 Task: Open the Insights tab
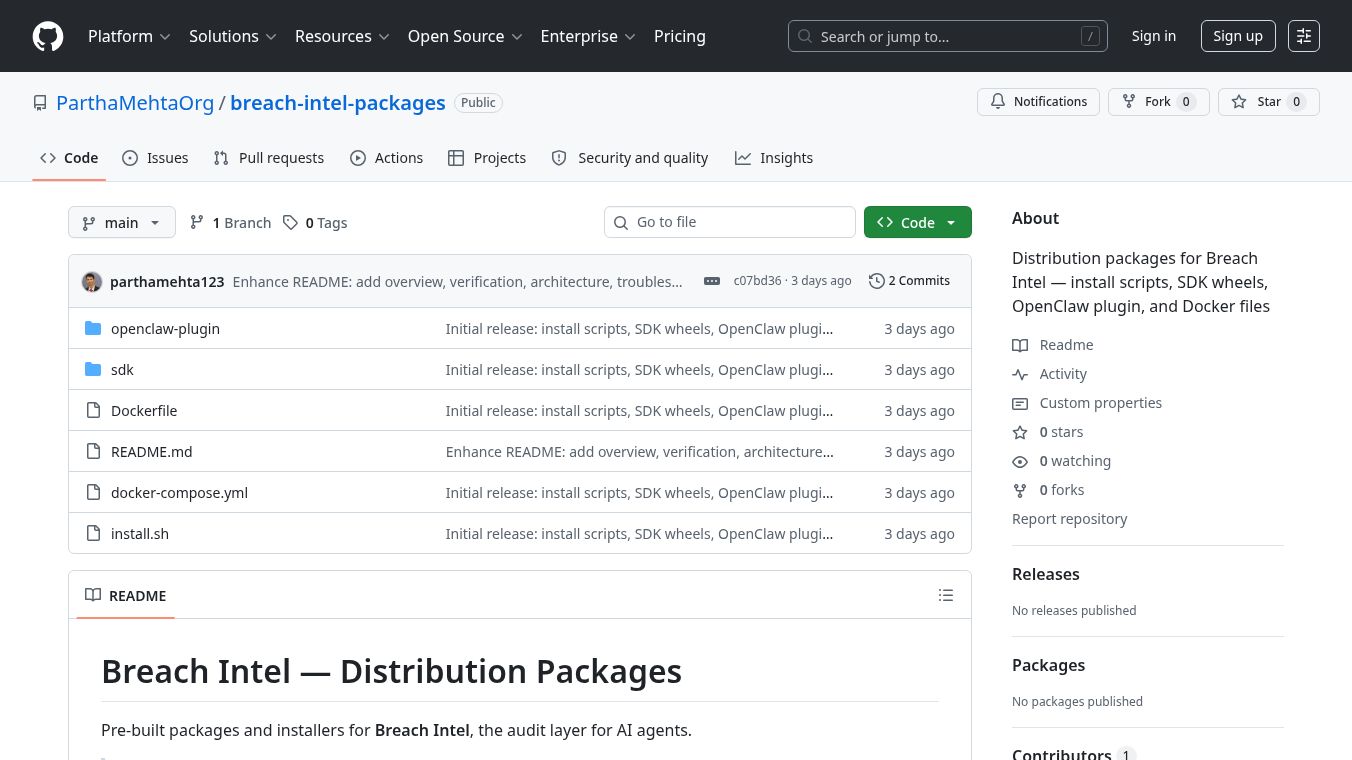(x=774, y=158)
